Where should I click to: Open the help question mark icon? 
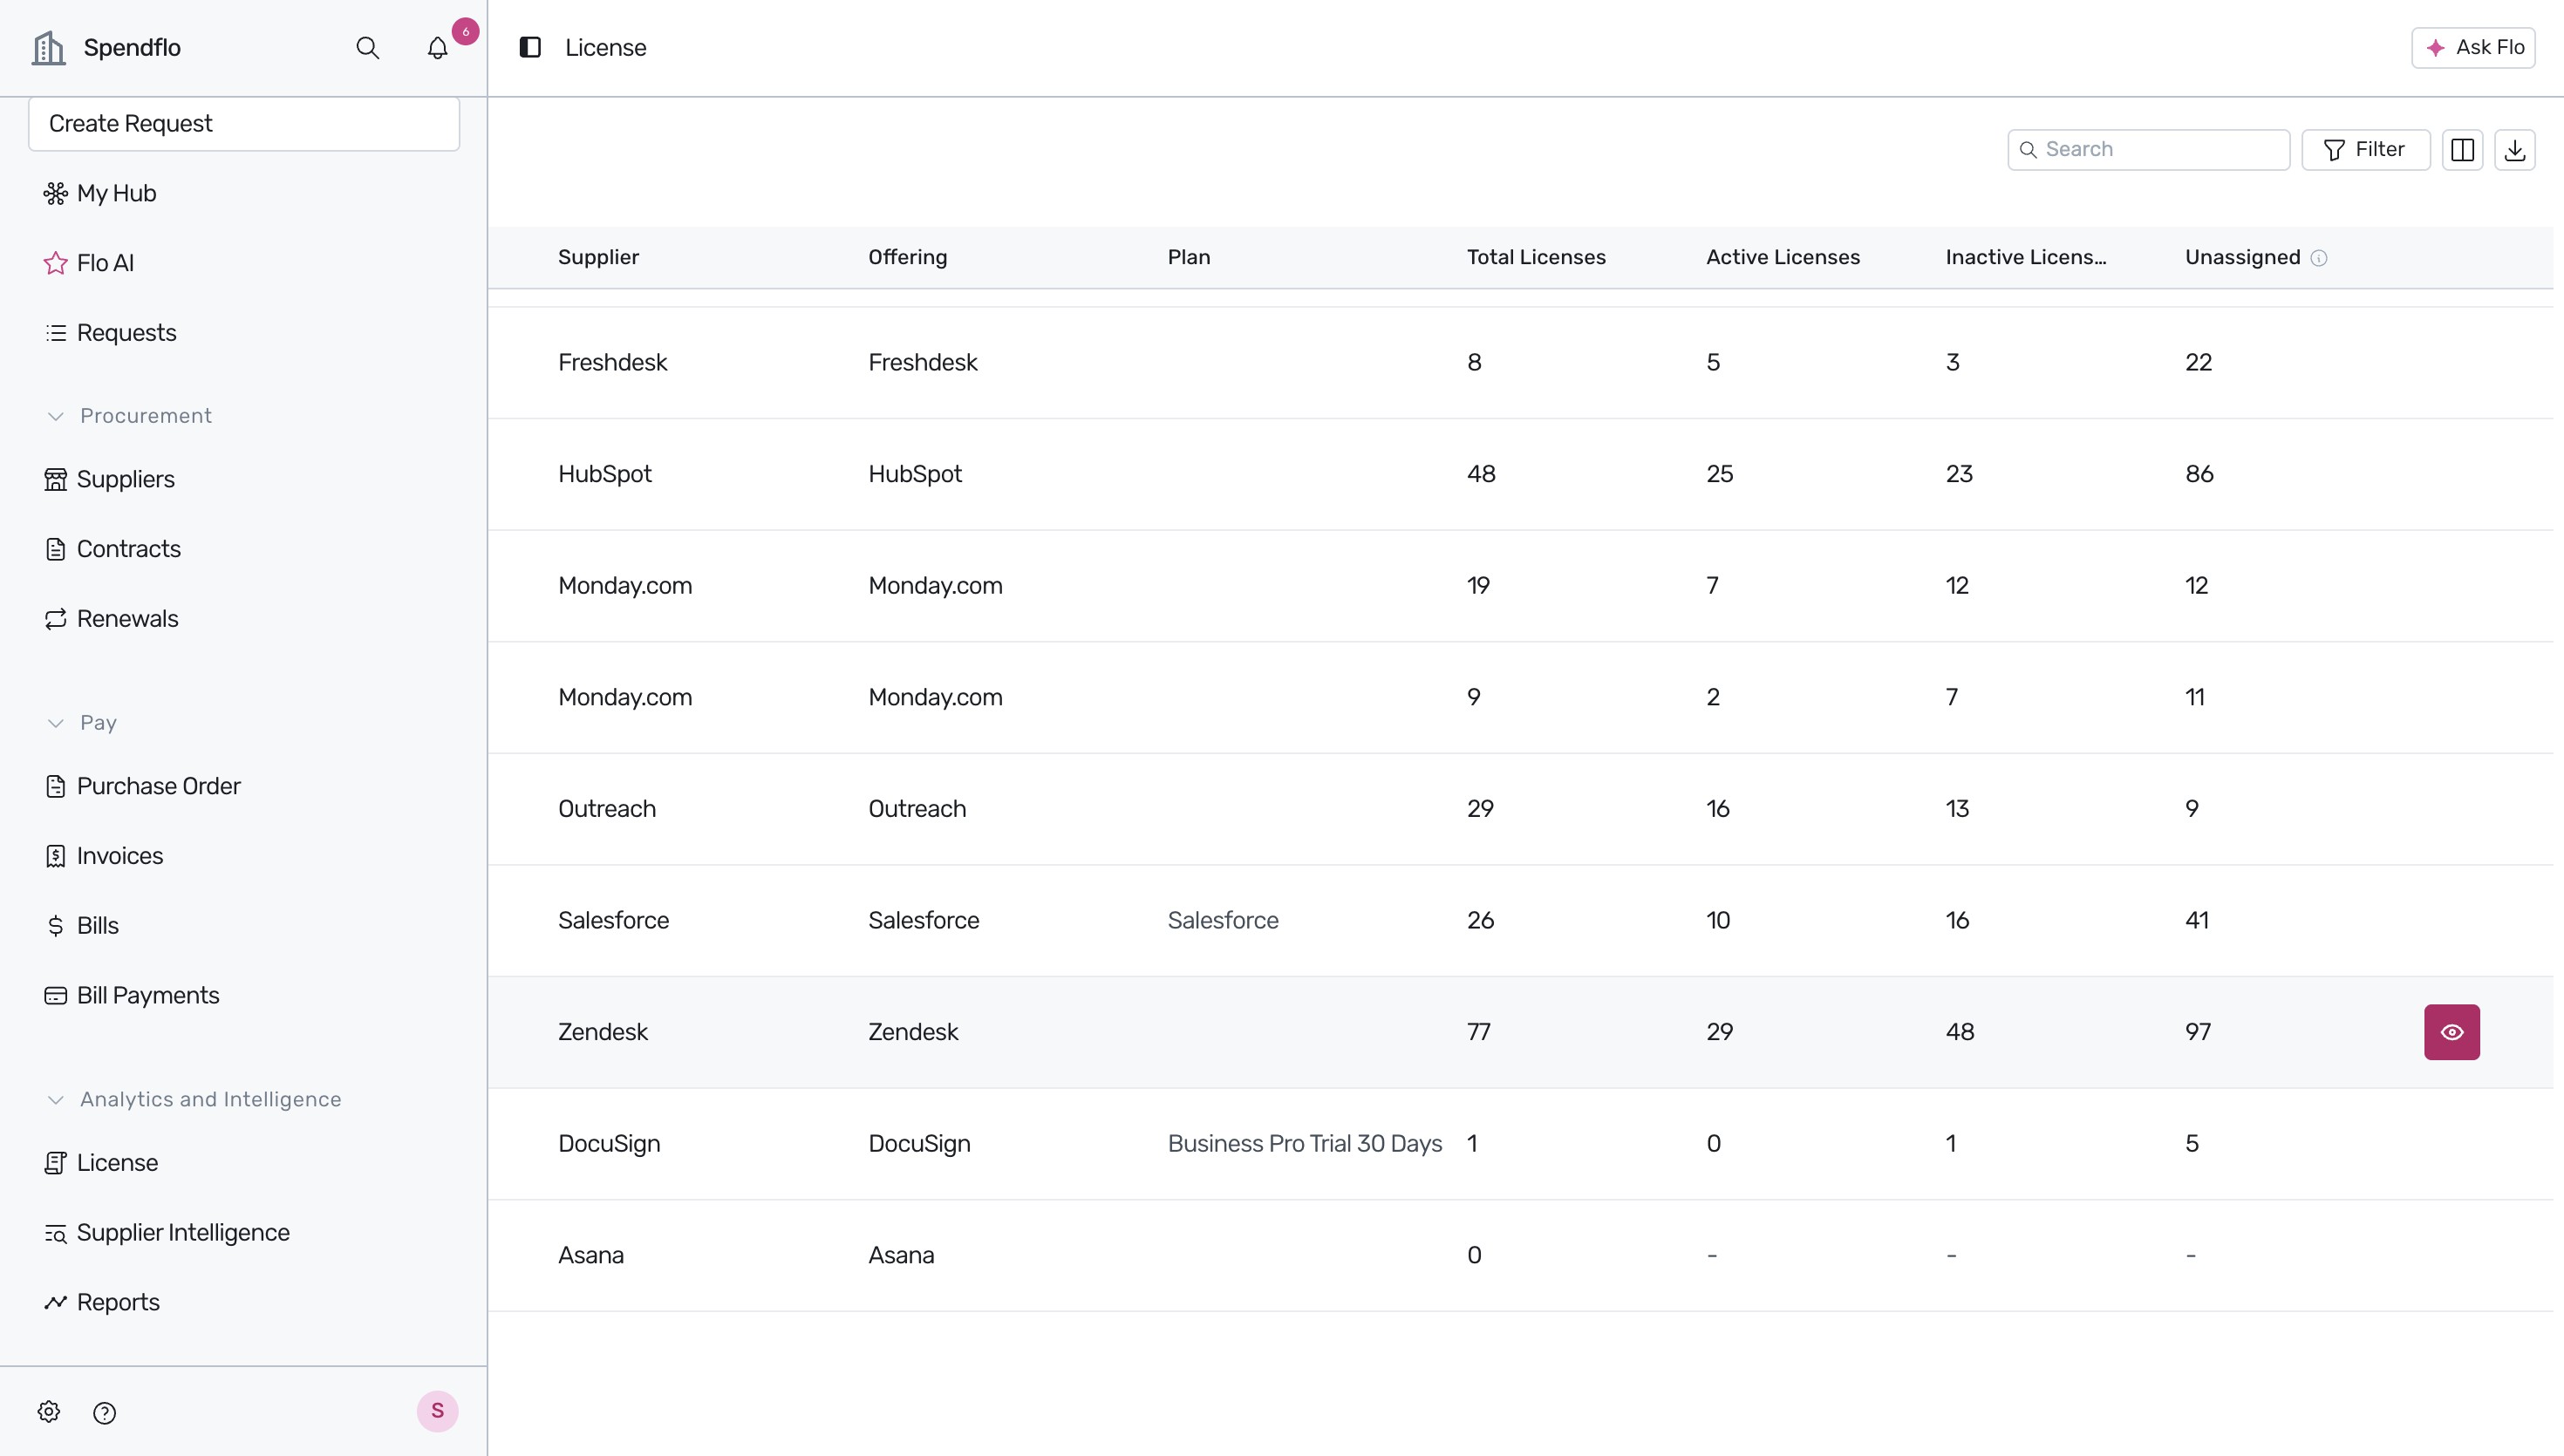104,1413
